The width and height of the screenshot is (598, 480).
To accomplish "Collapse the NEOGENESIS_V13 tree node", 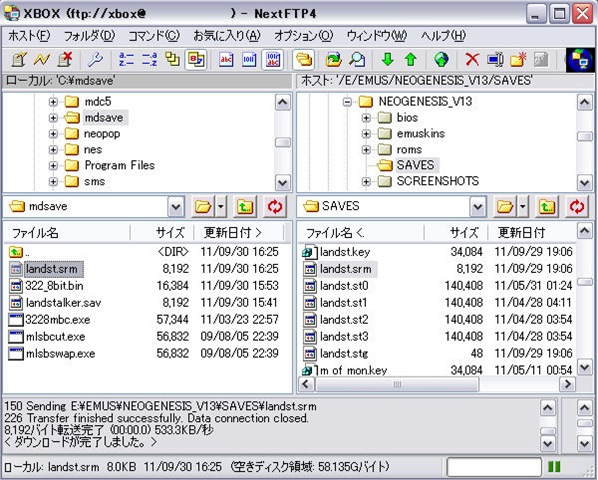I will pos(347,102).
